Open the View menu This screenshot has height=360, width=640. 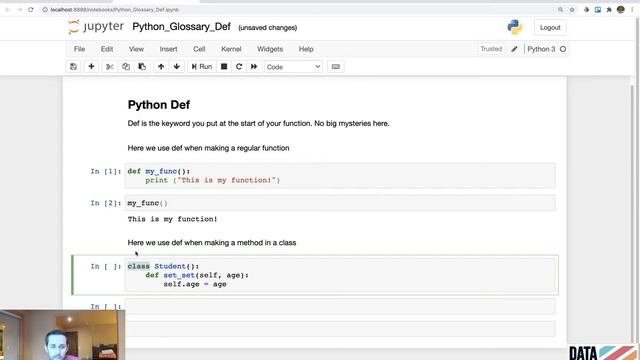136,49
